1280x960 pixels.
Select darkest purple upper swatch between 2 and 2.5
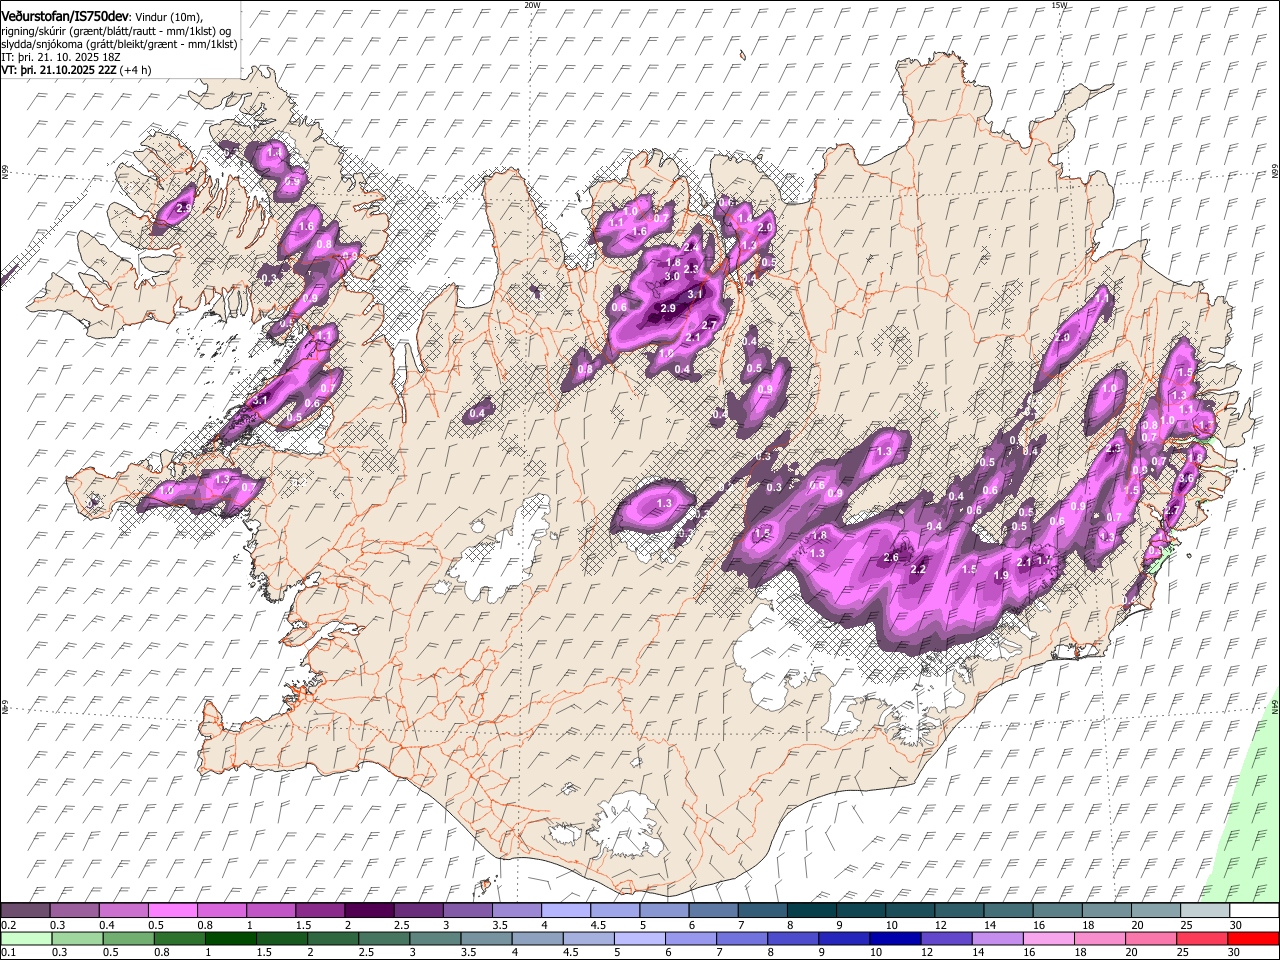(x=369, y=911)
